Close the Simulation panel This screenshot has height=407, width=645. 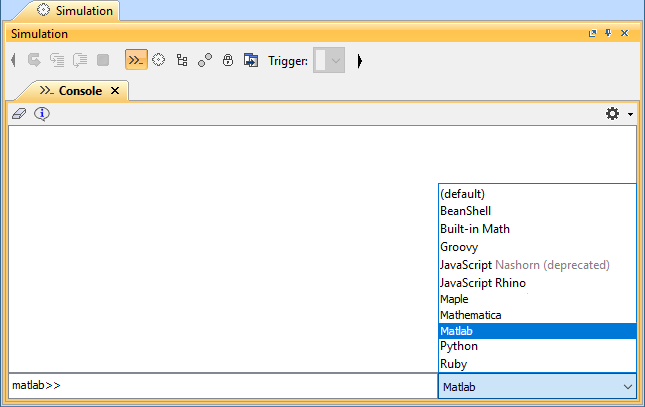coord(624,33)
